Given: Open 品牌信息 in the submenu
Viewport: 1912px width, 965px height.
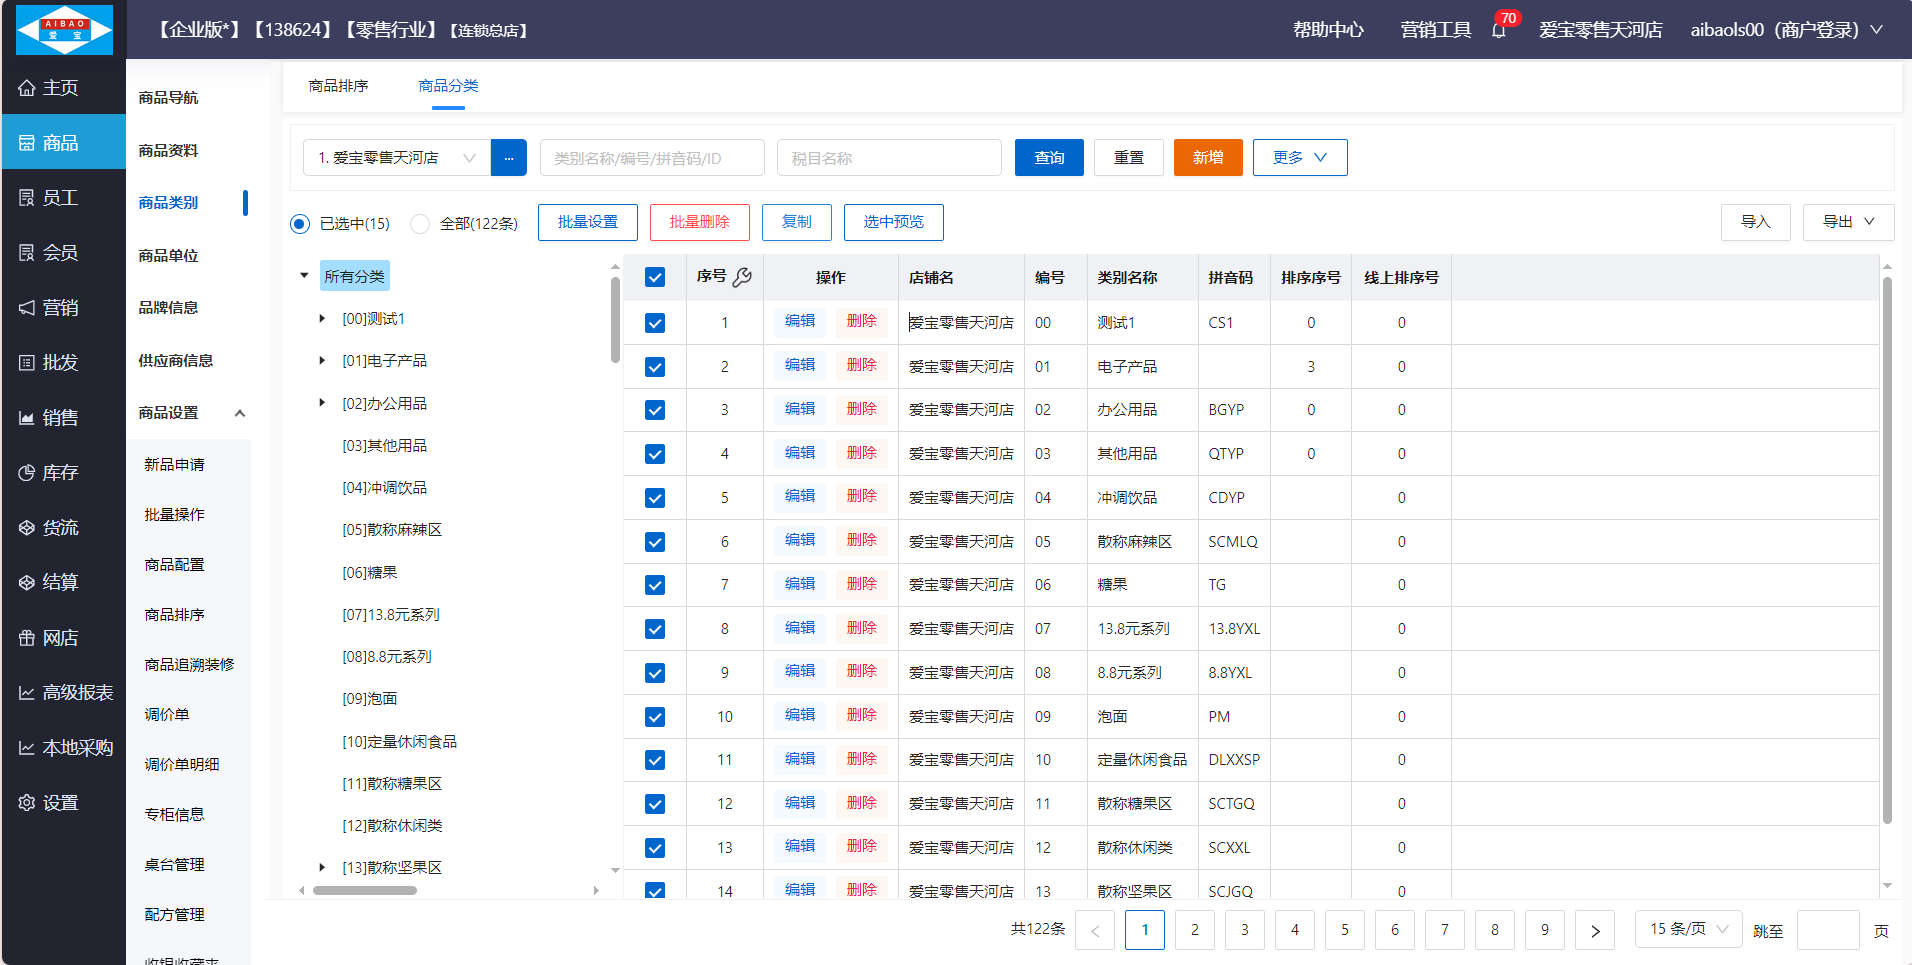Looking at the screenshot, I should click(x=168, y=308).
